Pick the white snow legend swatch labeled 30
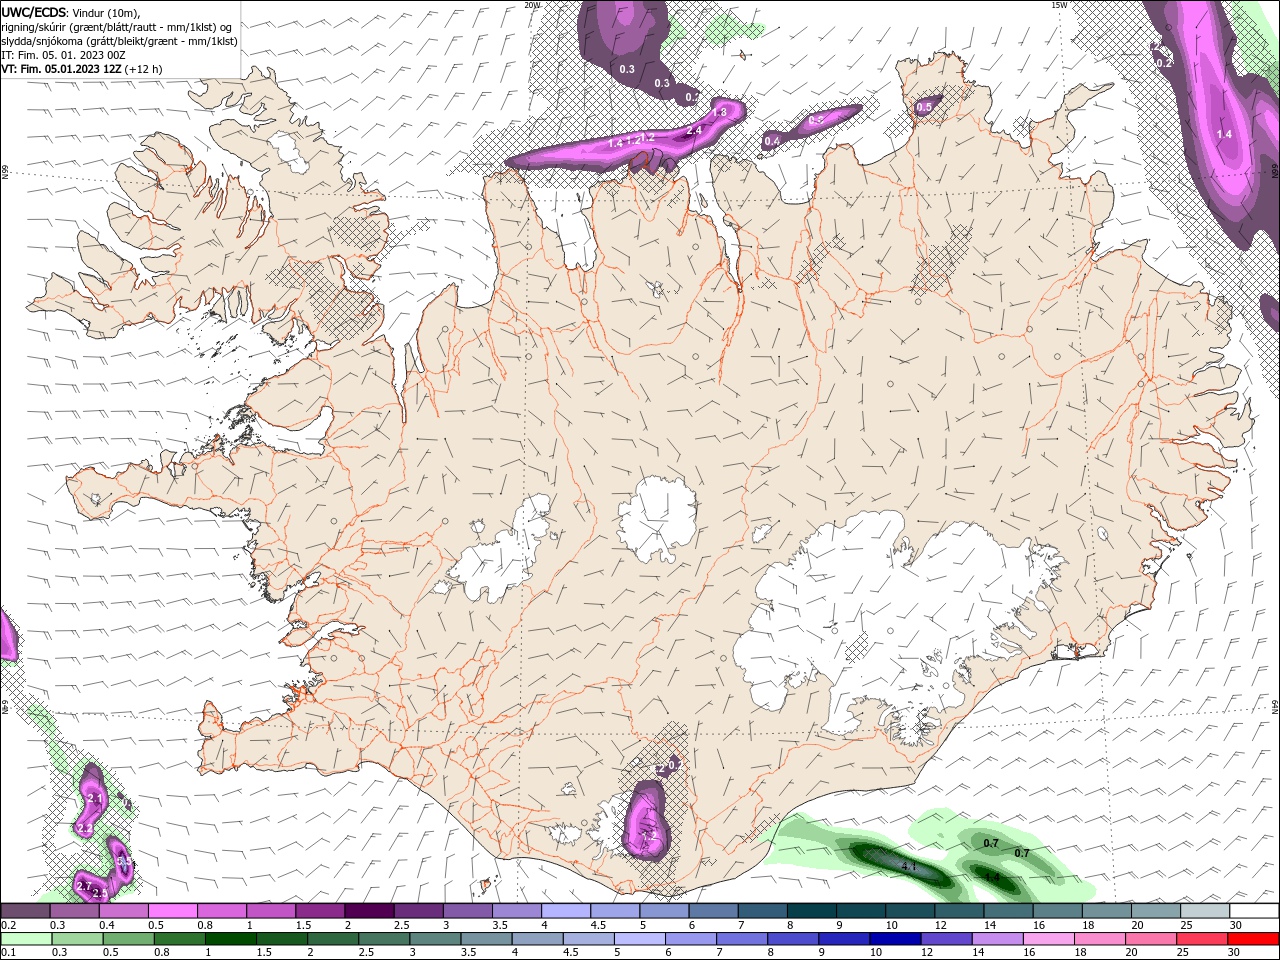The image size is (1280, 960). tap(1254, 910)
